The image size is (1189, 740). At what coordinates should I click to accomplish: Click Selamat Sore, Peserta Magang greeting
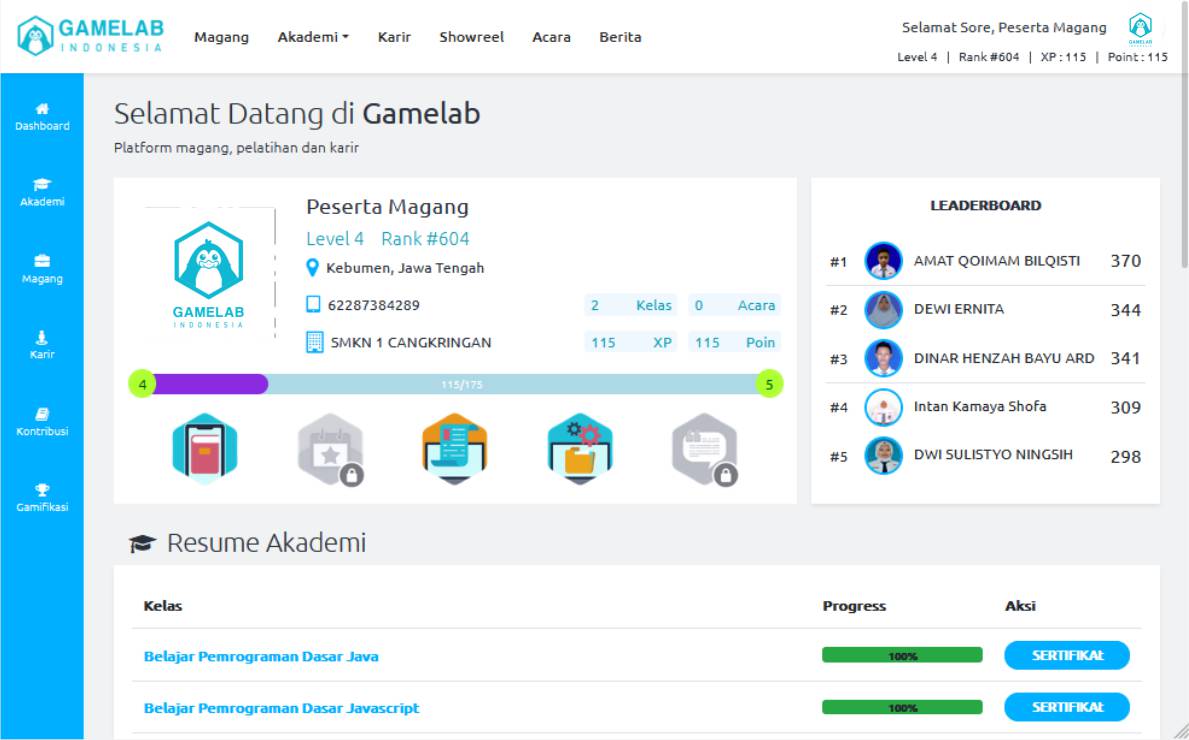coord(1004,28)
